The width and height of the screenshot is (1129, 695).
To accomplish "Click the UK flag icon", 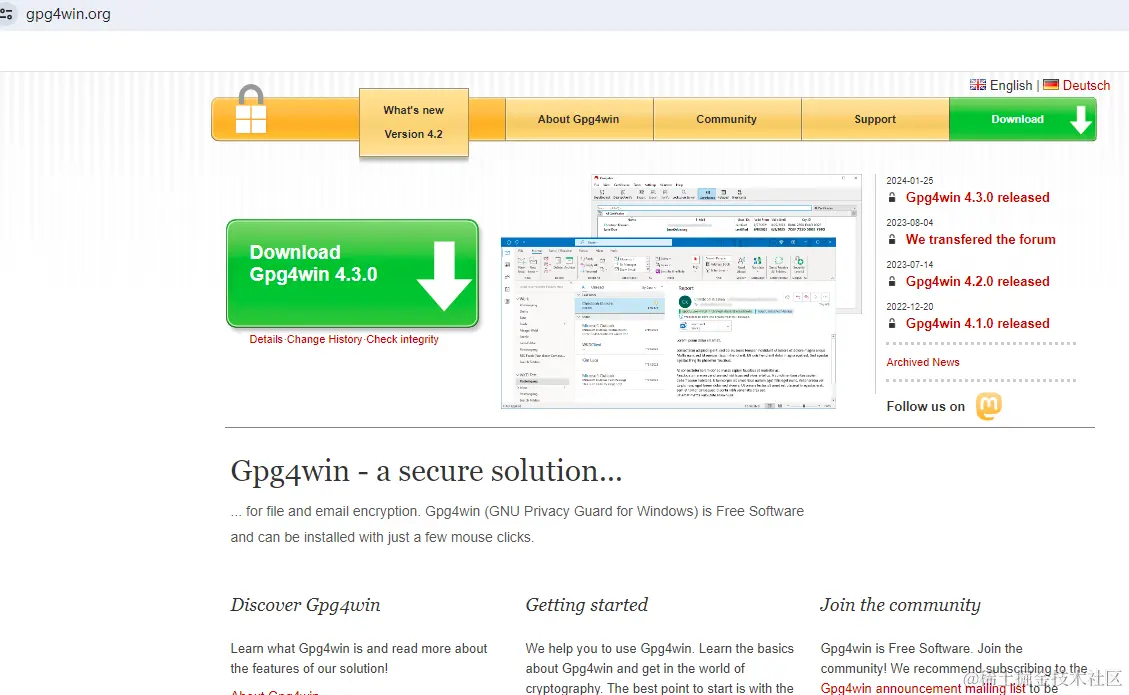I will coord(978,85).
